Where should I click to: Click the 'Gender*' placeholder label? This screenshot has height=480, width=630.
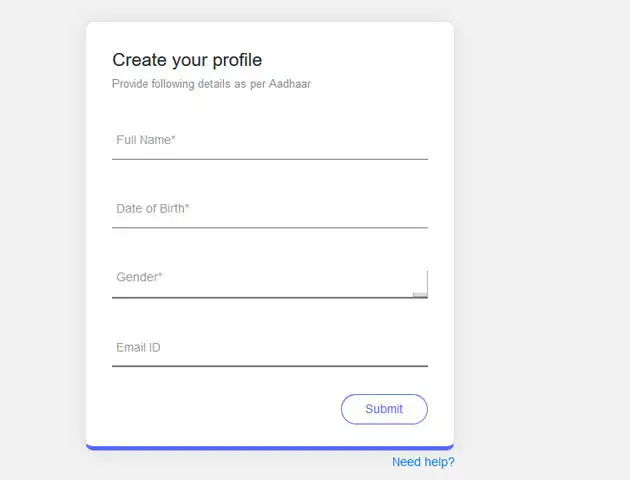139,277
